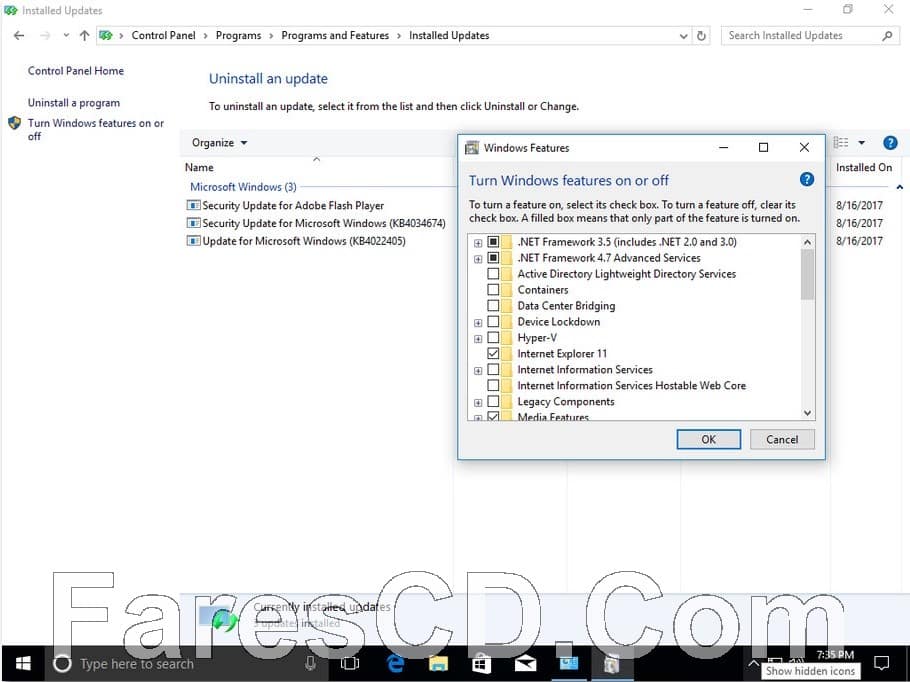Select 'Security Update for Adobe Flash Player' text
The height and width of the screenshot is (682, 910).
click(x=293, y=205)
